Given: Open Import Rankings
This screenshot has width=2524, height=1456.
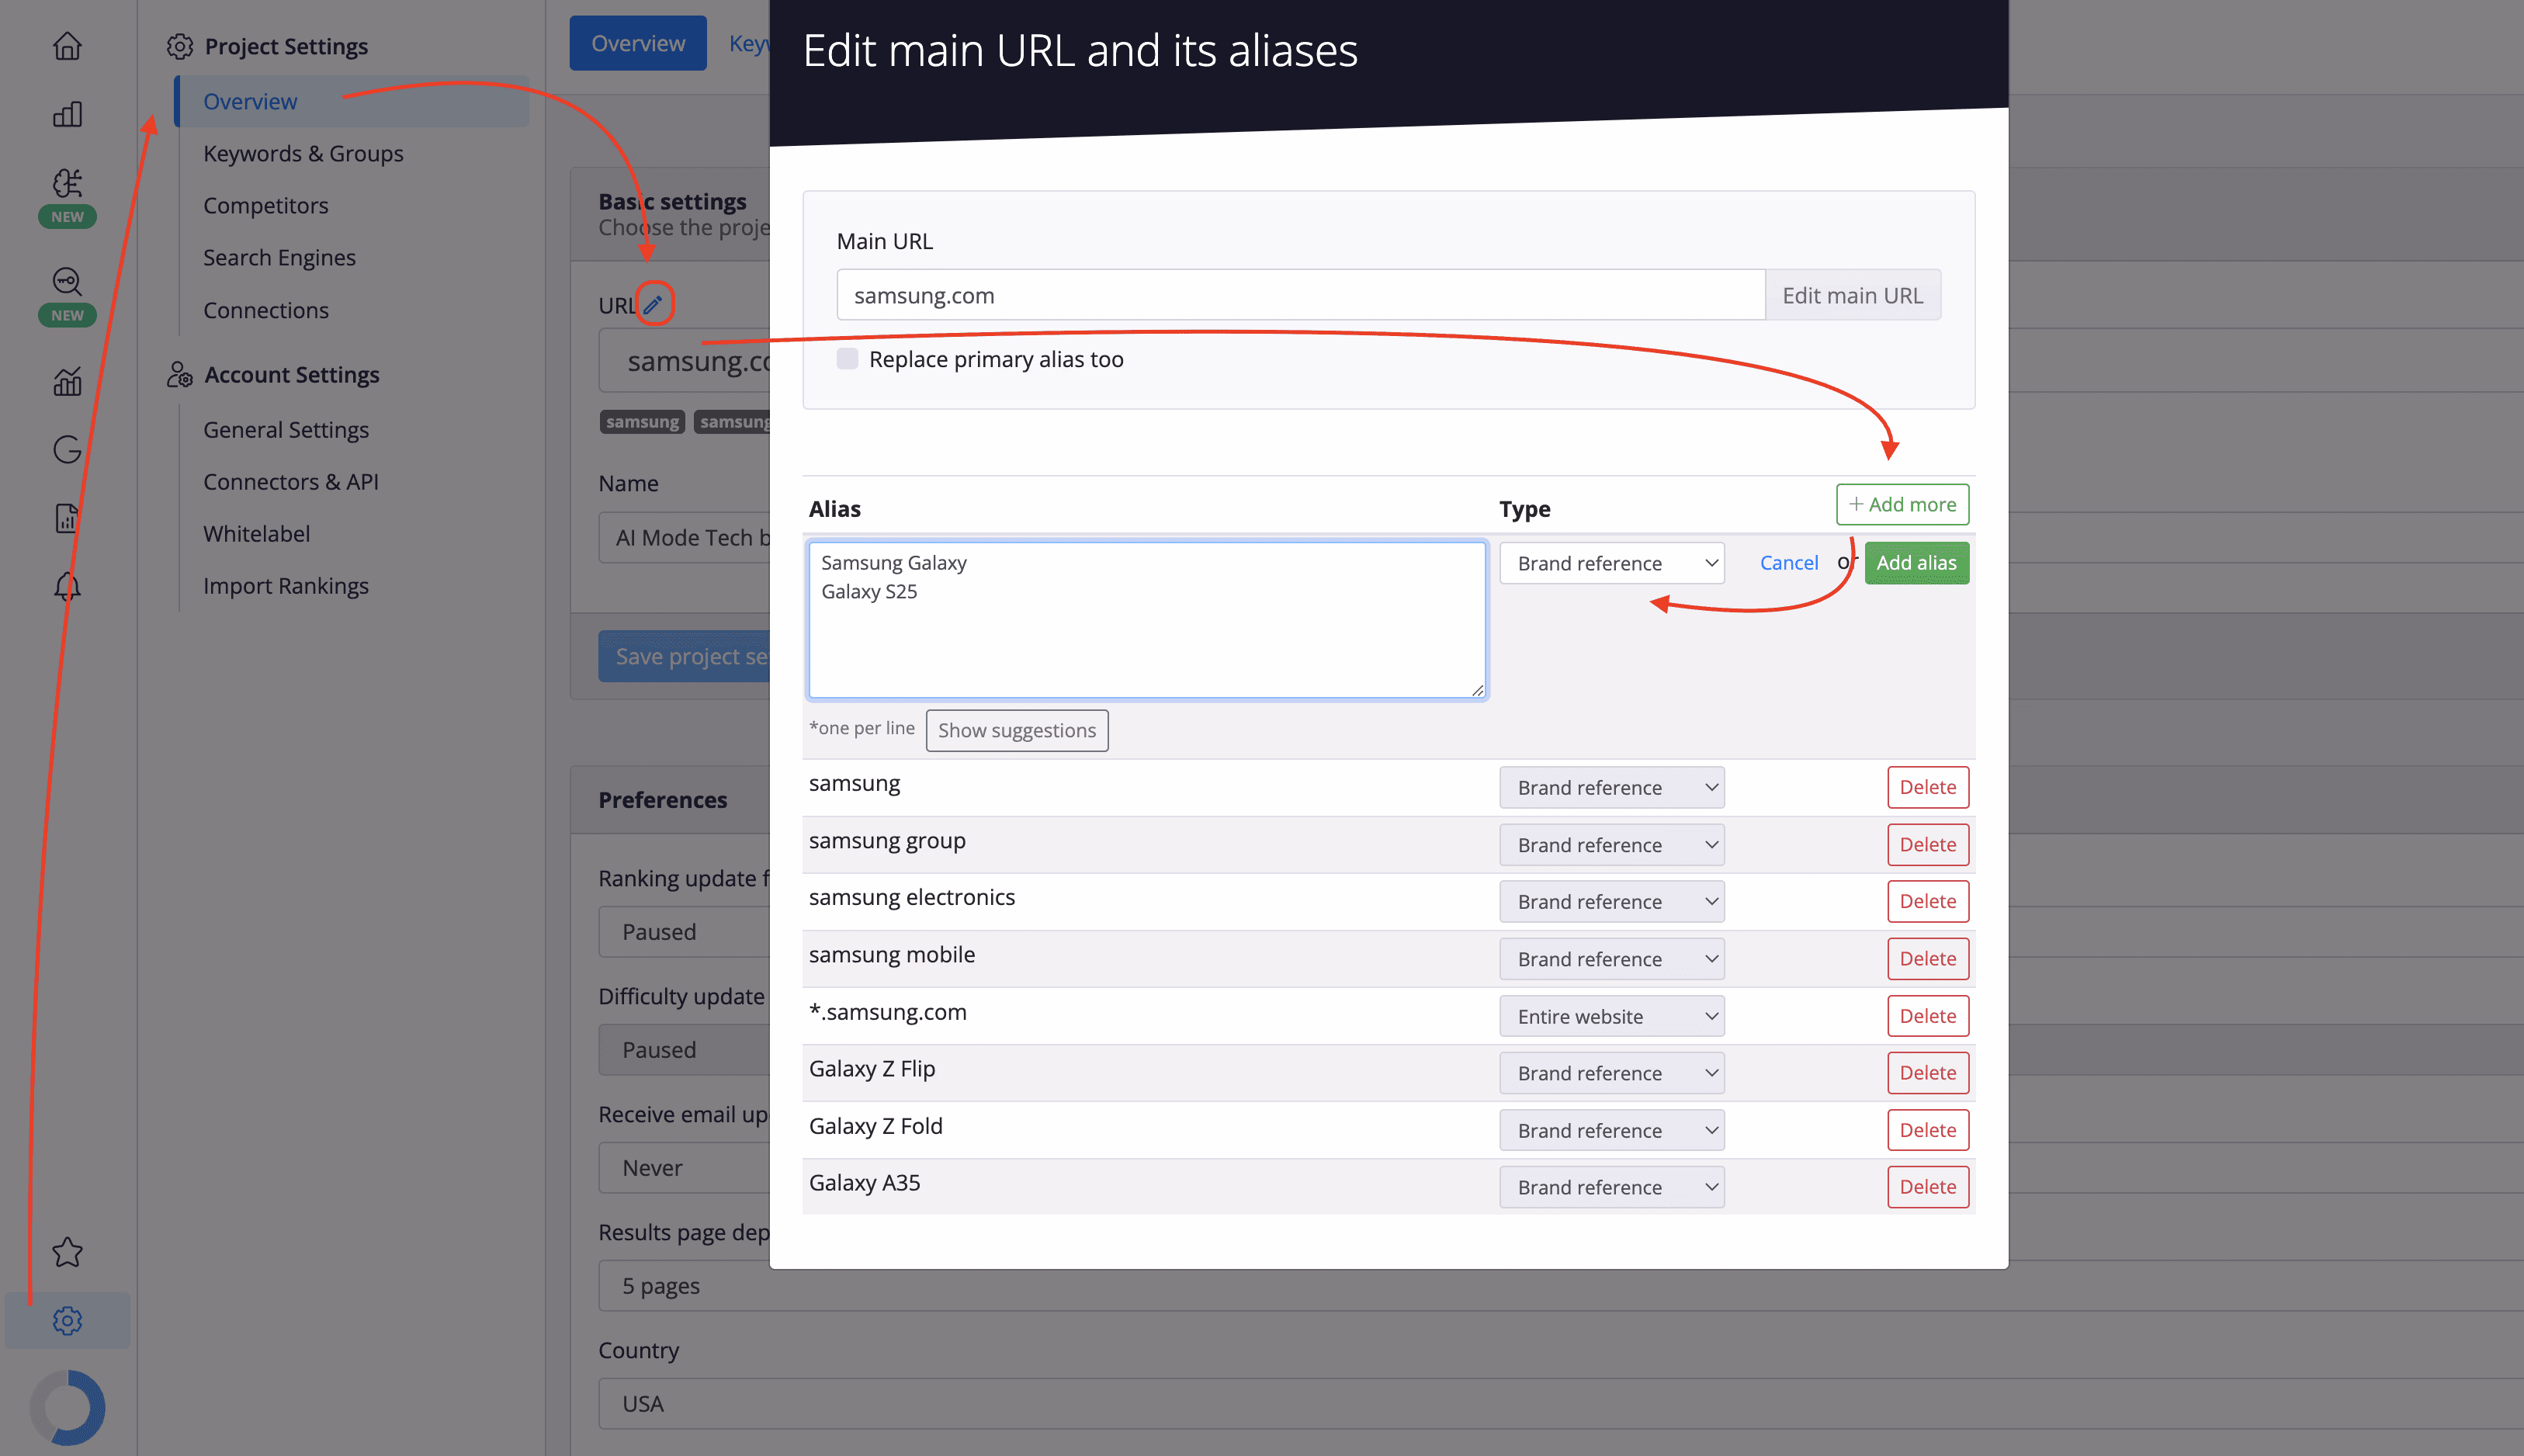Looking at the screenshot, I should pos(286,585).
